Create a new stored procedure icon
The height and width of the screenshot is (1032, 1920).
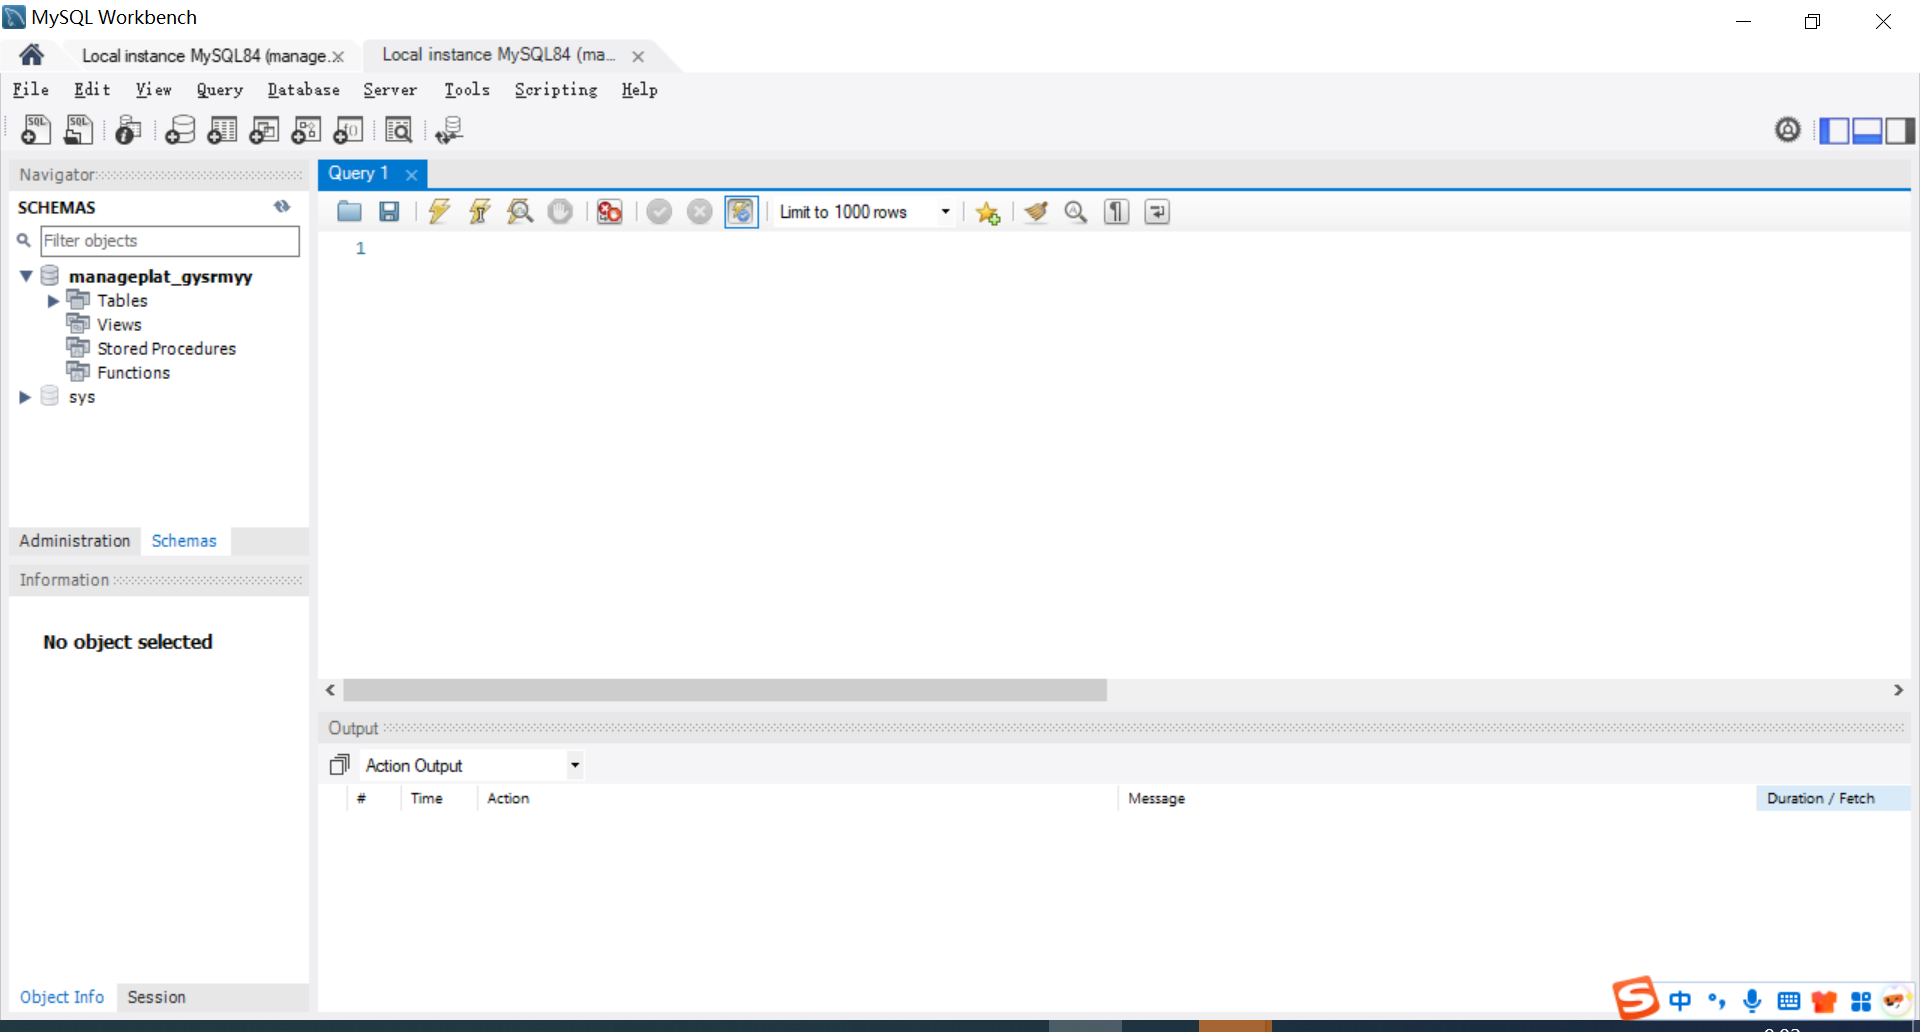(x=306, y=130)
